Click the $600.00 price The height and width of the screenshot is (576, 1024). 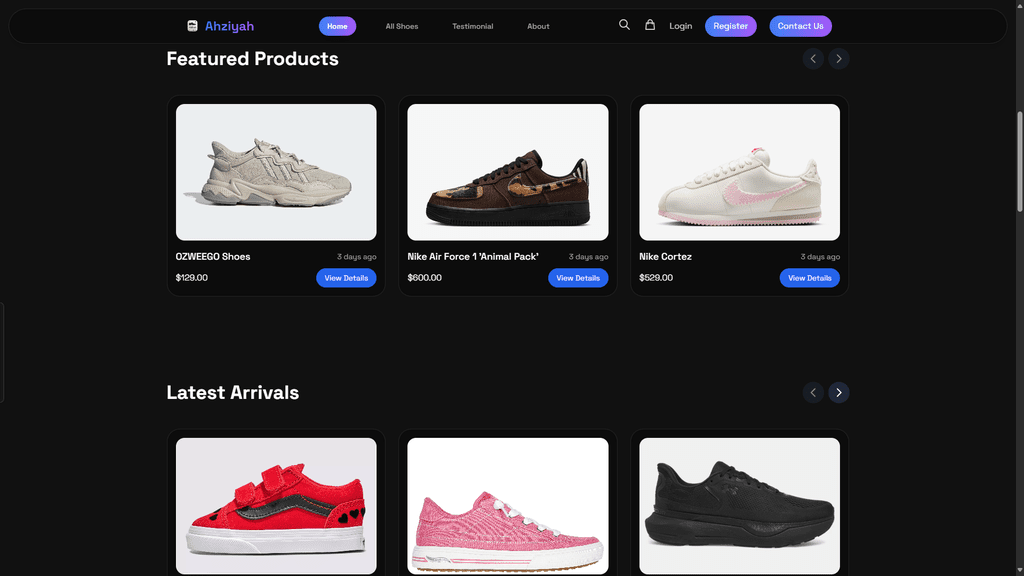pos(424,278)
